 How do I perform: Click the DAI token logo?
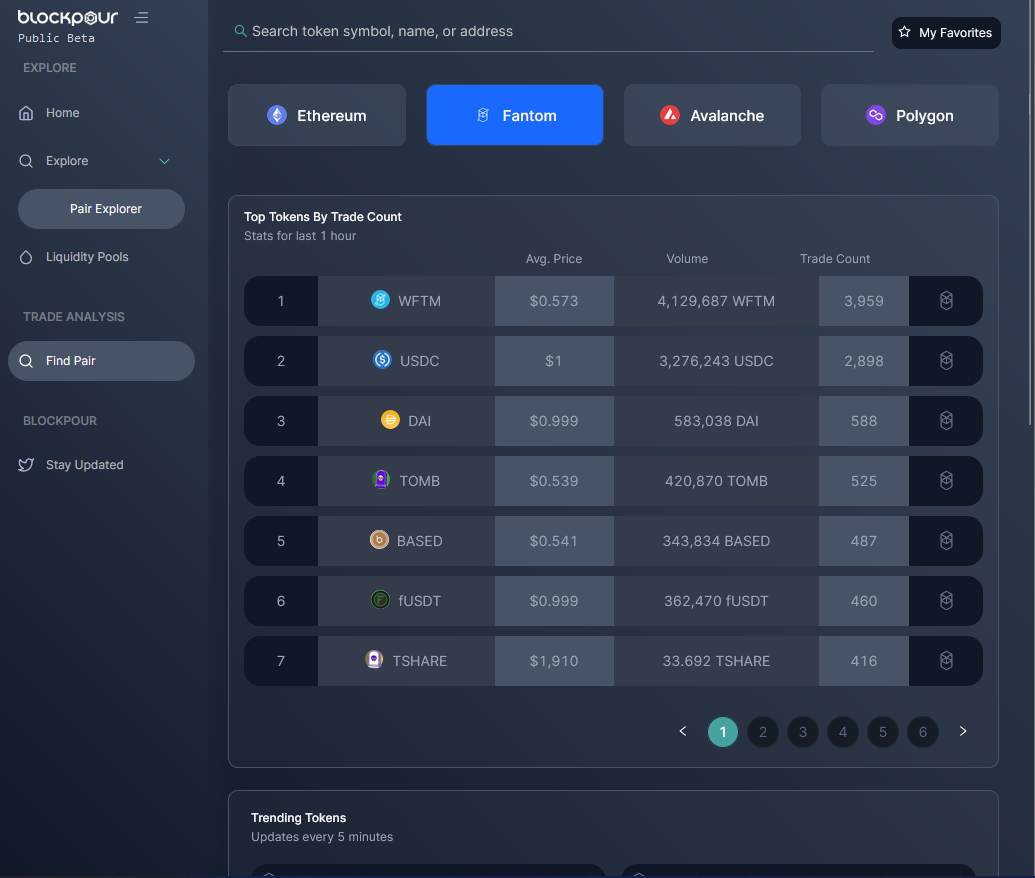390,420
